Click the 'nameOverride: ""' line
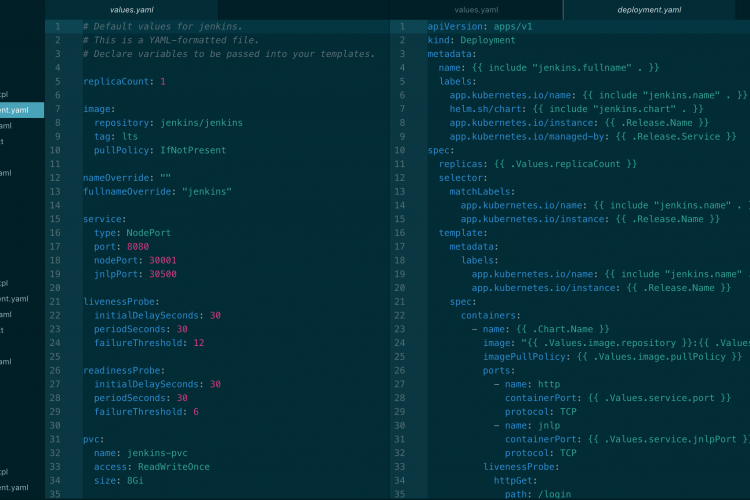Screen dimensions: 750x500 [x=127, y=178]
